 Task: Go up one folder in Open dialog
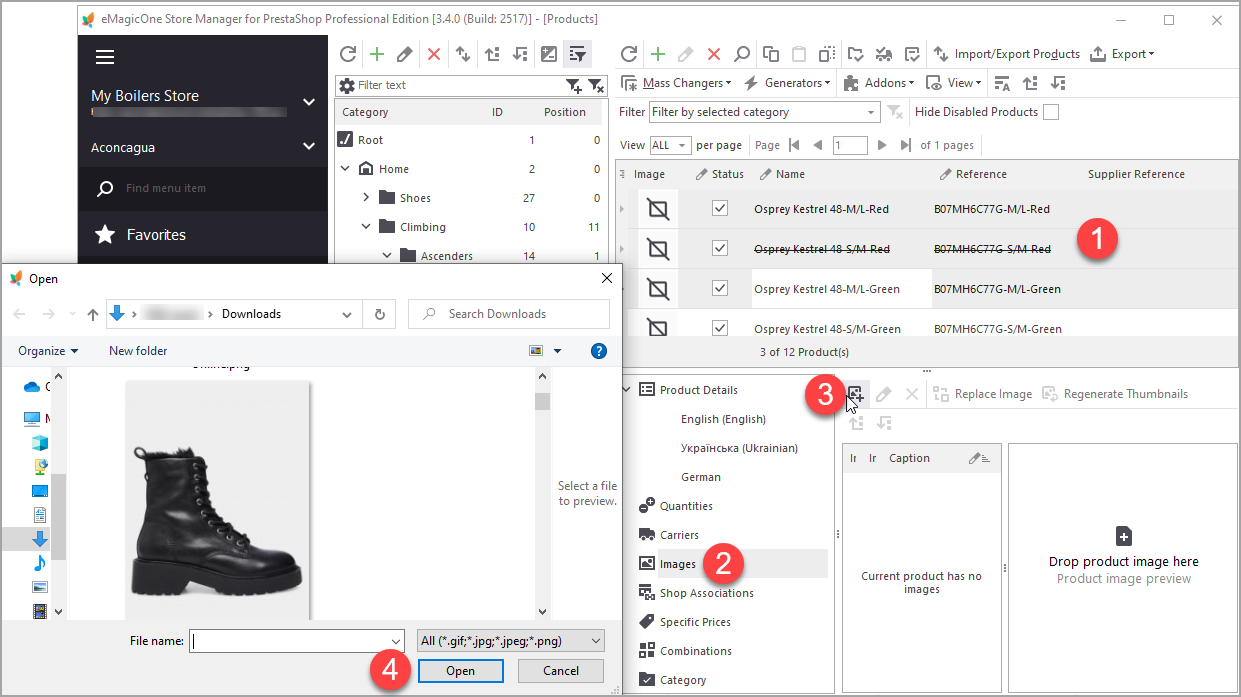pos(93,314)
